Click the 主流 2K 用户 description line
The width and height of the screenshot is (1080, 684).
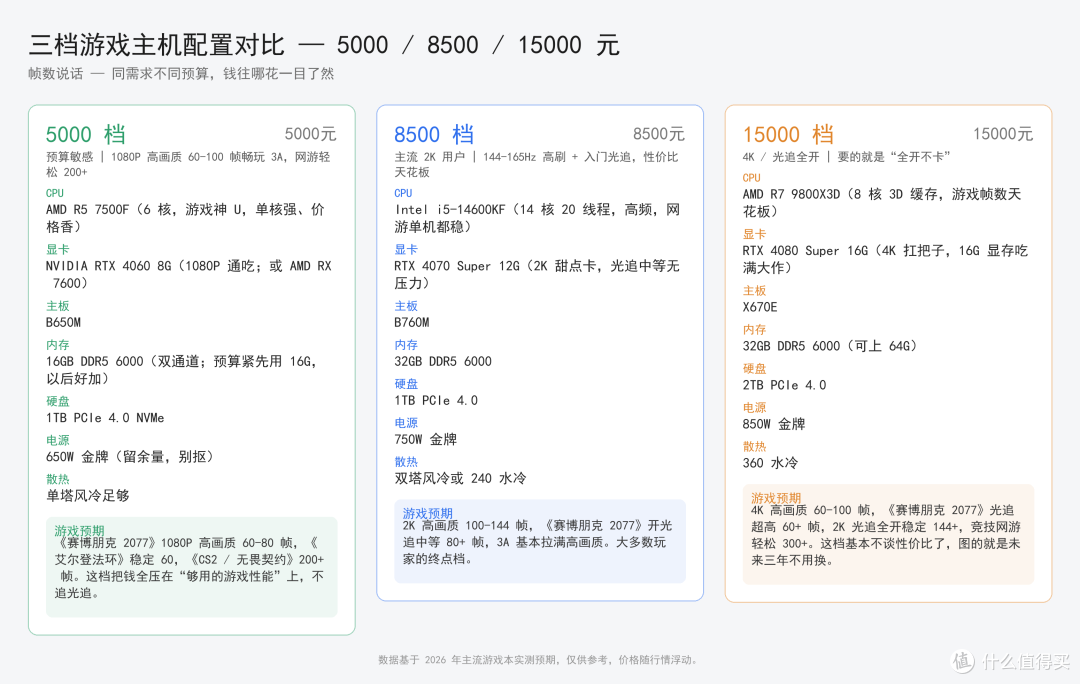point(536,165)
